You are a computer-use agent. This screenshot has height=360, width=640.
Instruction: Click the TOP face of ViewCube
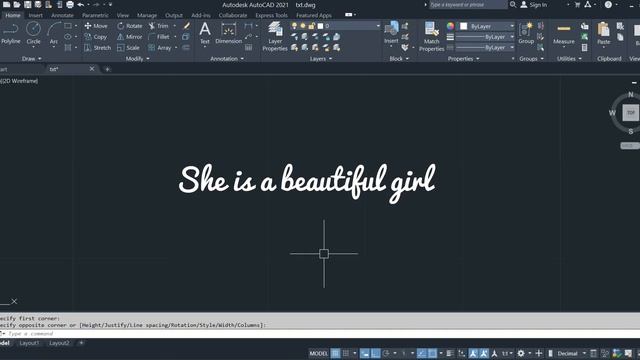tap(631, 113)
